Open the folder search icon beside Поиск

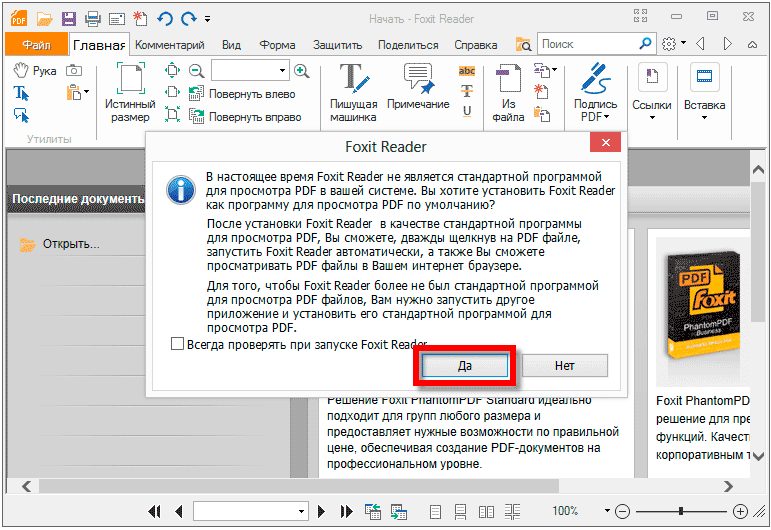(x=523, y=44)
